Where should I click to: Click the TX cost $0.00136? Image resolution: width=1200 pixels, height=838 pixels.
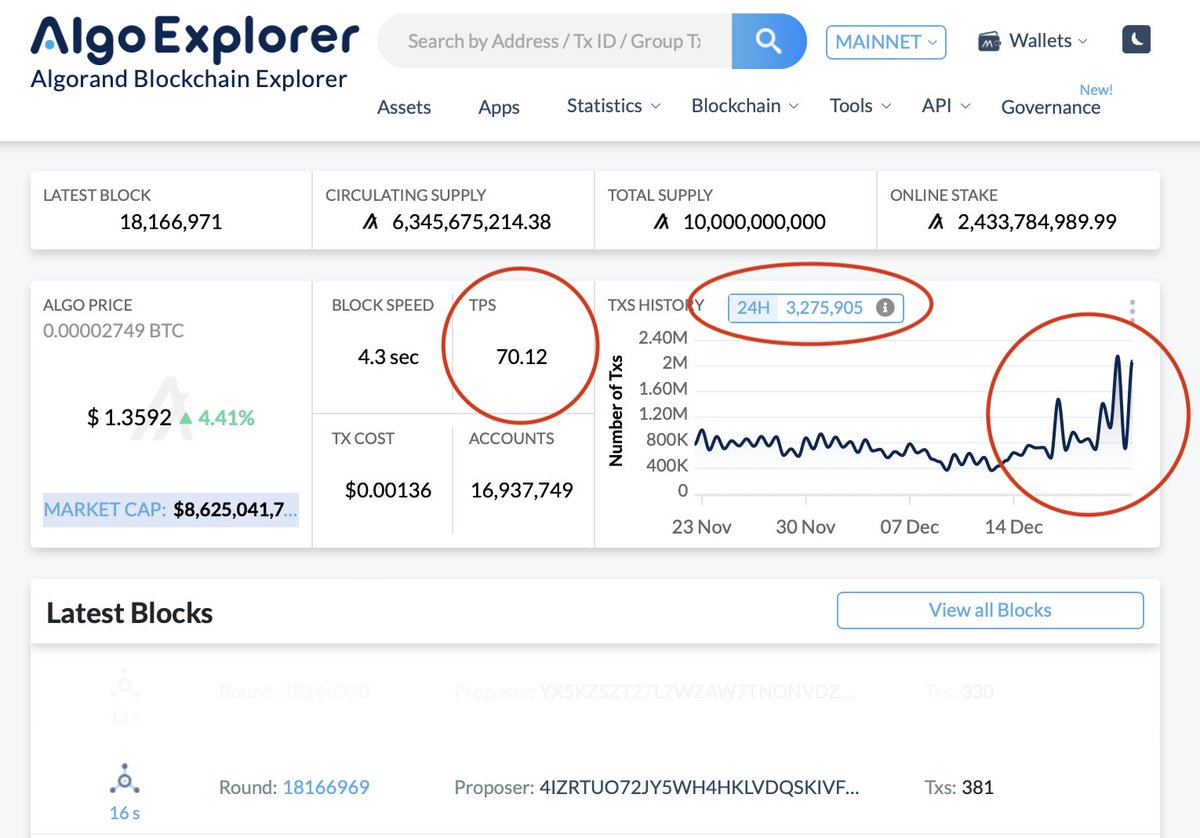[388, 490]
